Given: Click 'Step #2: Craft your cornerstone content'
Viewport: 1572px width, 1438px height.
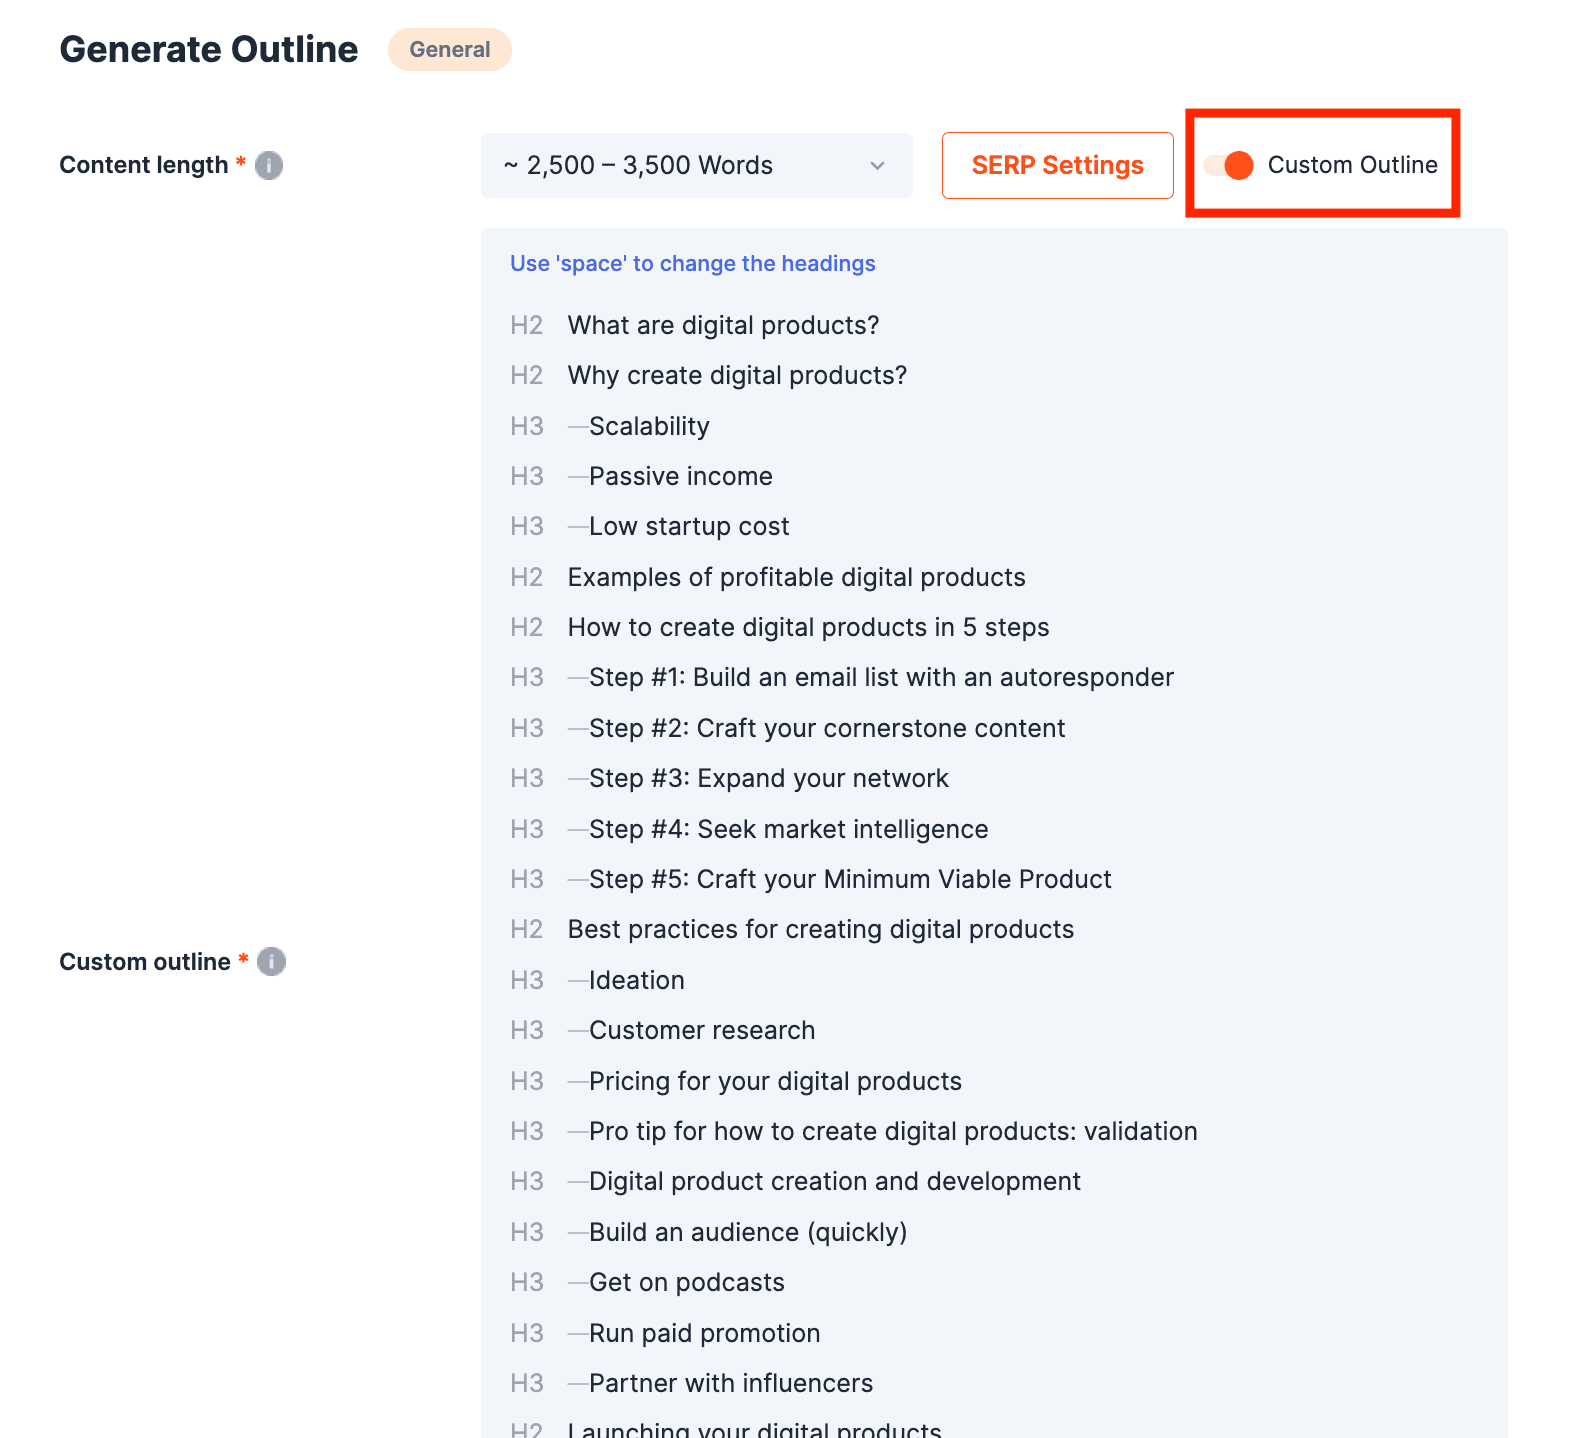Looking at the screenshot, I should click(827, 728).
